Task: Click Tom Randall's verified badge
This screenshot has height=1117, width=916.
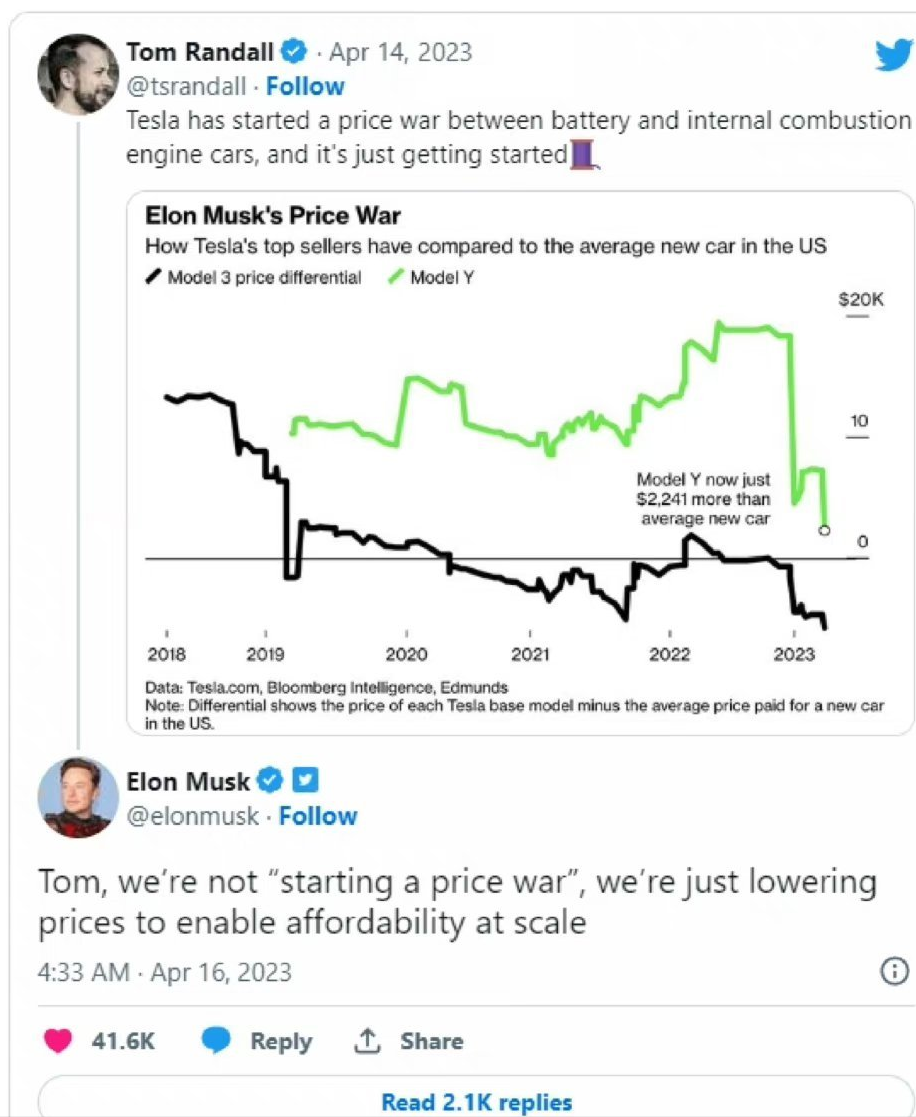Action: pyautogui.click(x=294, y=52)
